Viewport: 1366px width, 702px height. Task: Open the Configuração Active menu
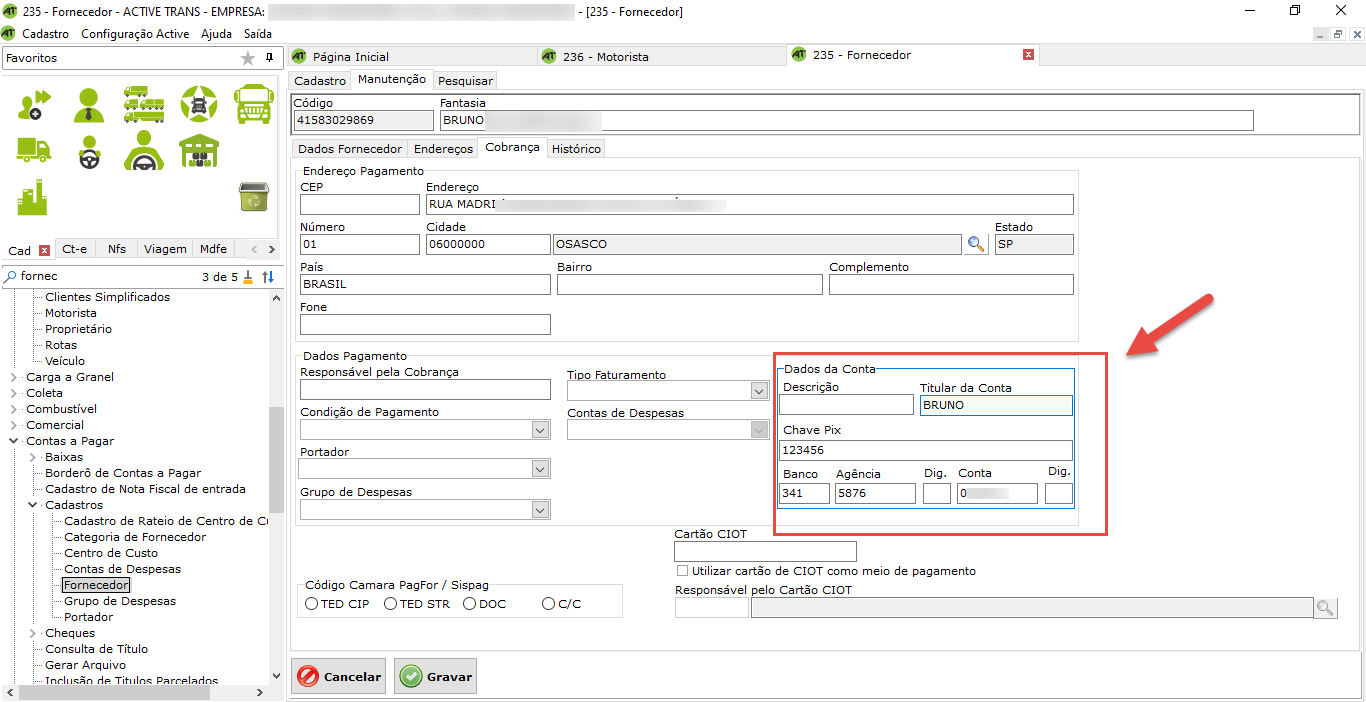click(134, 34)
